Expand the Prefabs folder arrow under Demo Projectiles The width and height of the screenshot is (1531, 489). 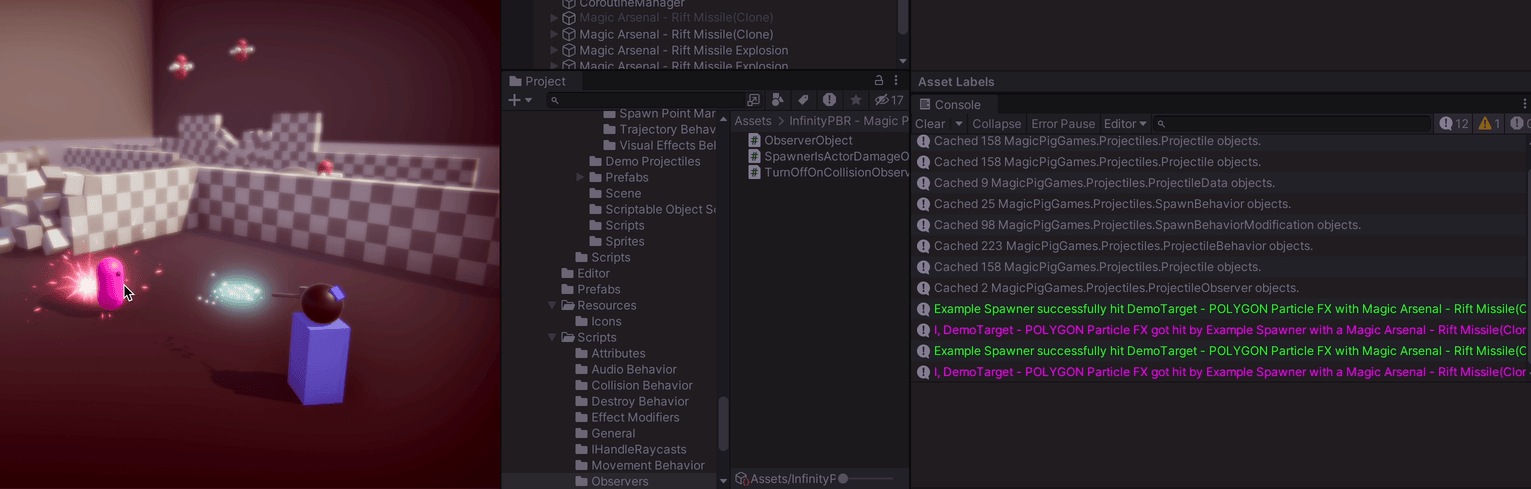[x=581, y=177]
